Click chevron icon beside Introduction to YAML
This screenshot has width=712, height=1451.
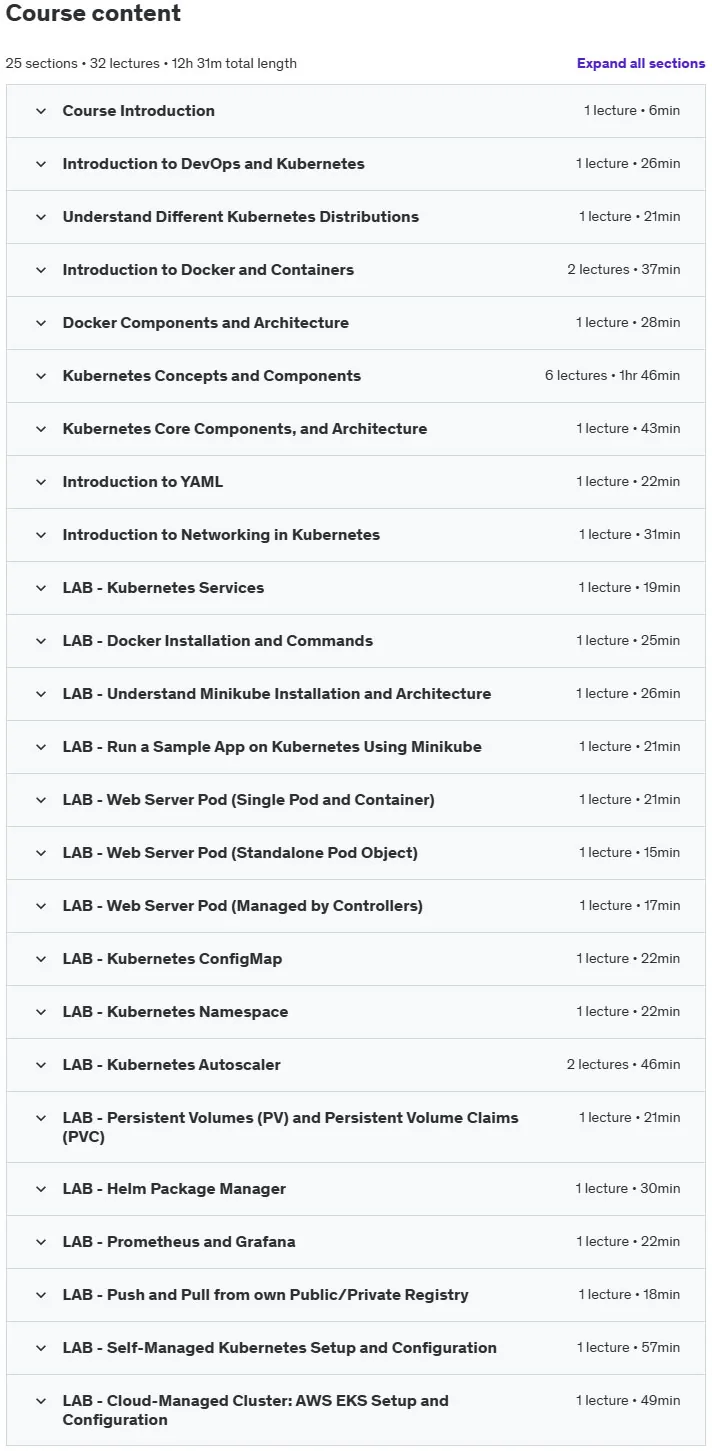coord(41,482)
